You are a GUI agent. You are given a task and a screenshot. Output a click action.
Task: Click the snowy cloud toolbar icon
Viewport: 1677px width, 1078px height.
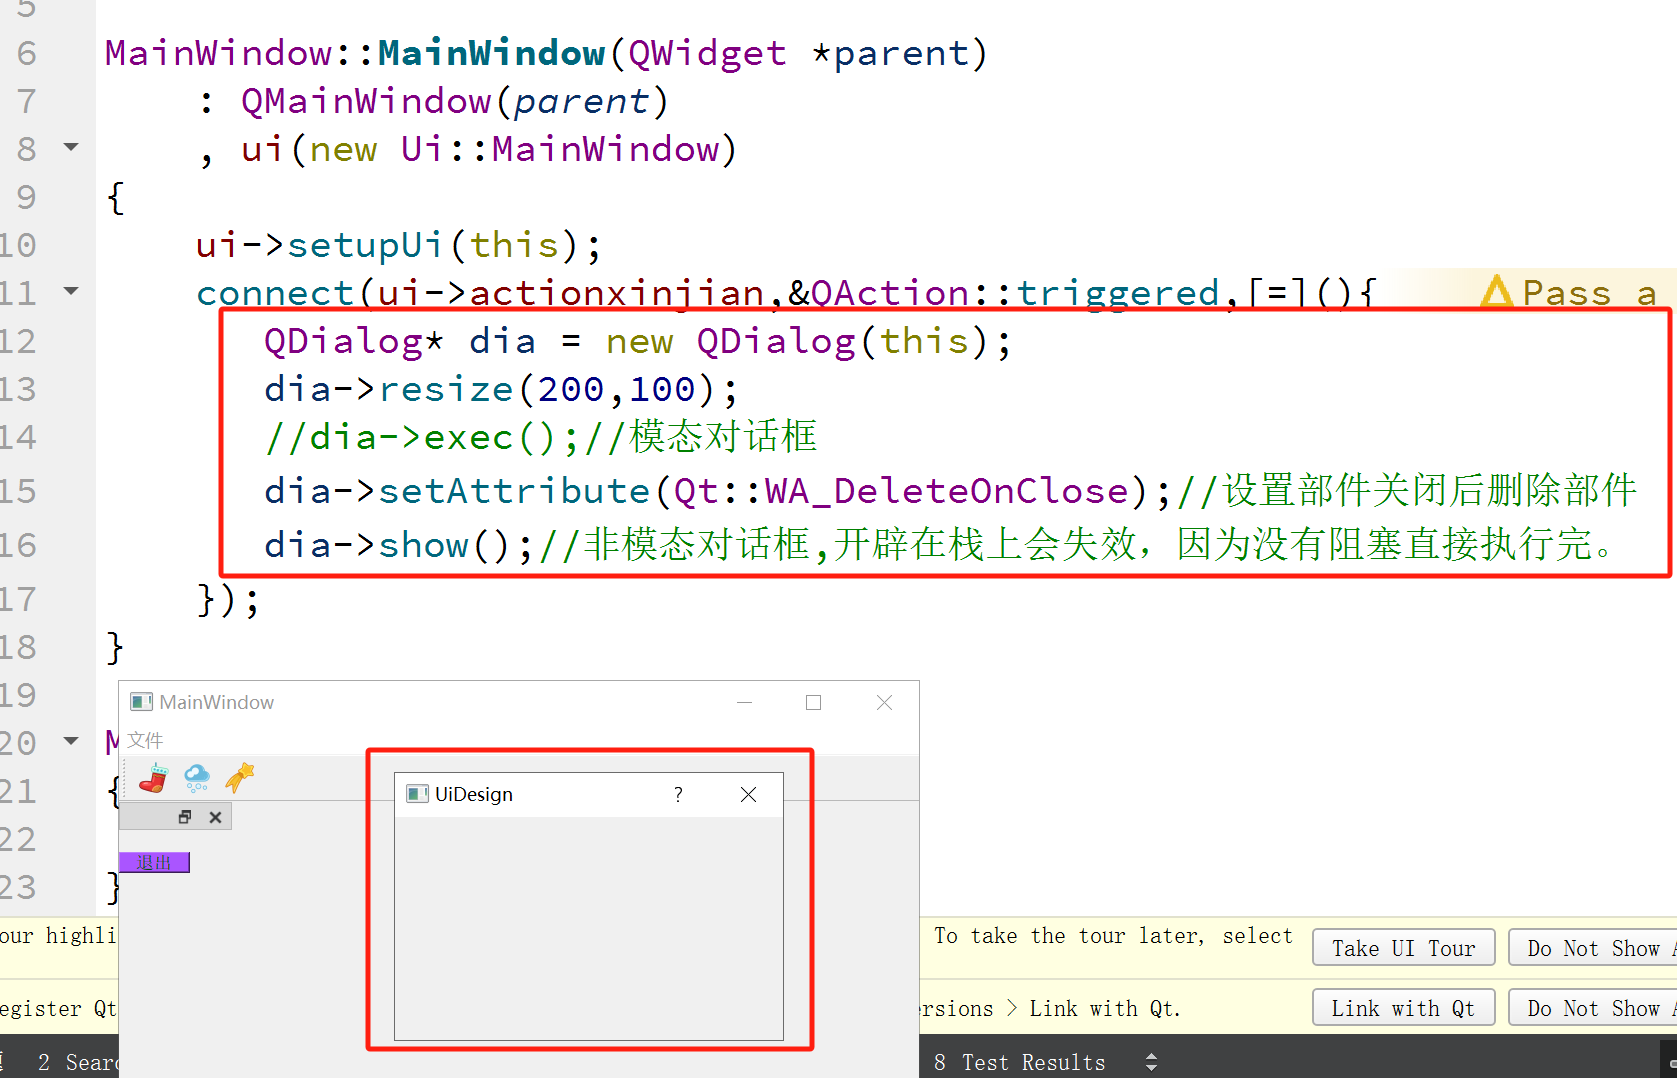click(x=197, y=778)
